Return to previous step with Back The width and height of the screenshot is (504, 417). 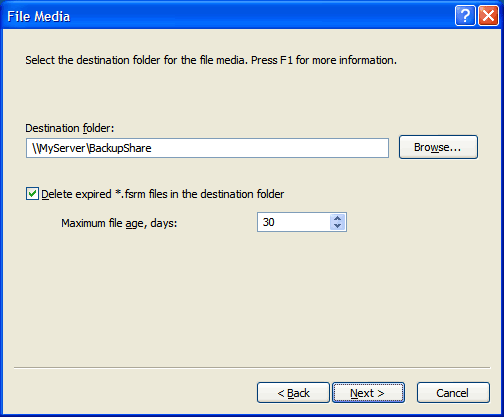(293, 393)
